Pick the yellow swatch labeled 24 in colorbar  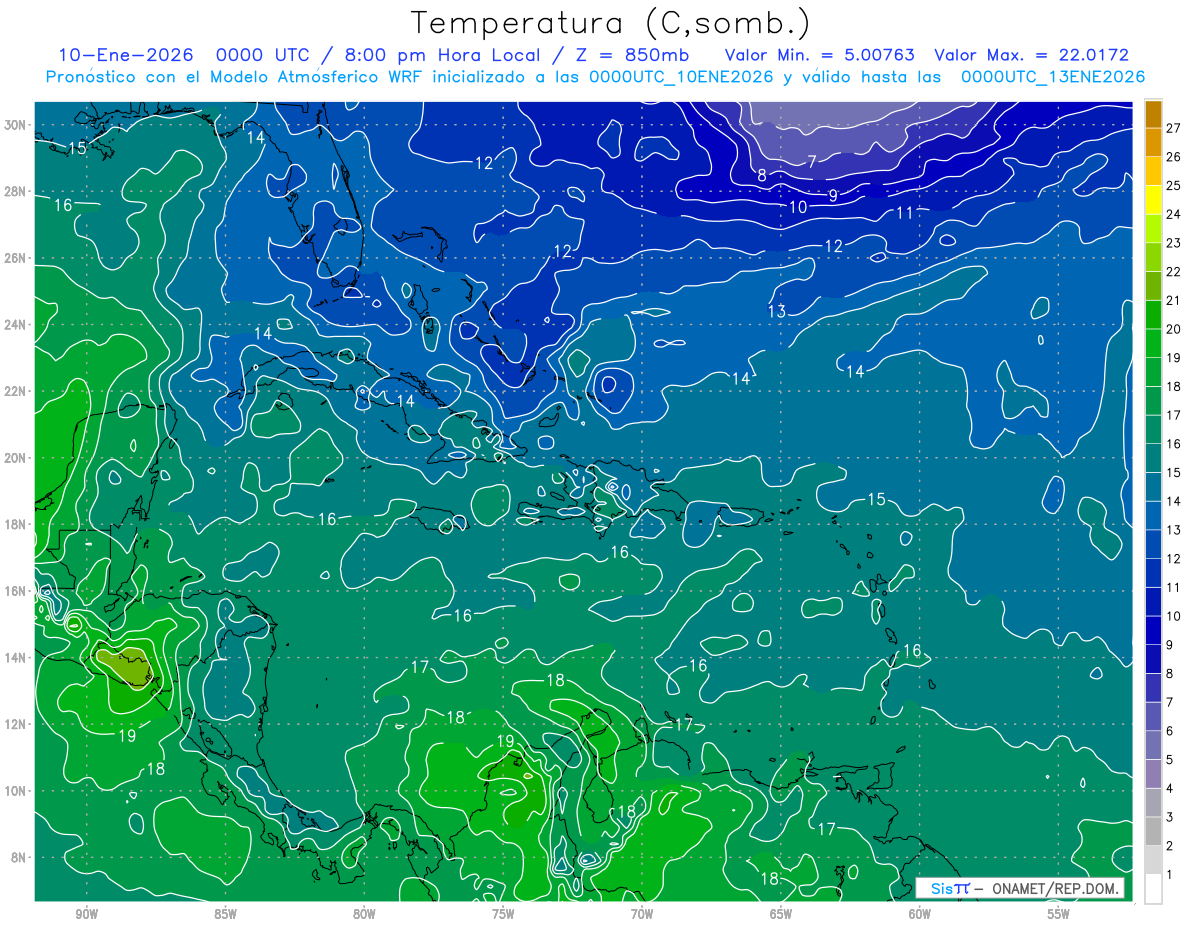point(1154,200)
